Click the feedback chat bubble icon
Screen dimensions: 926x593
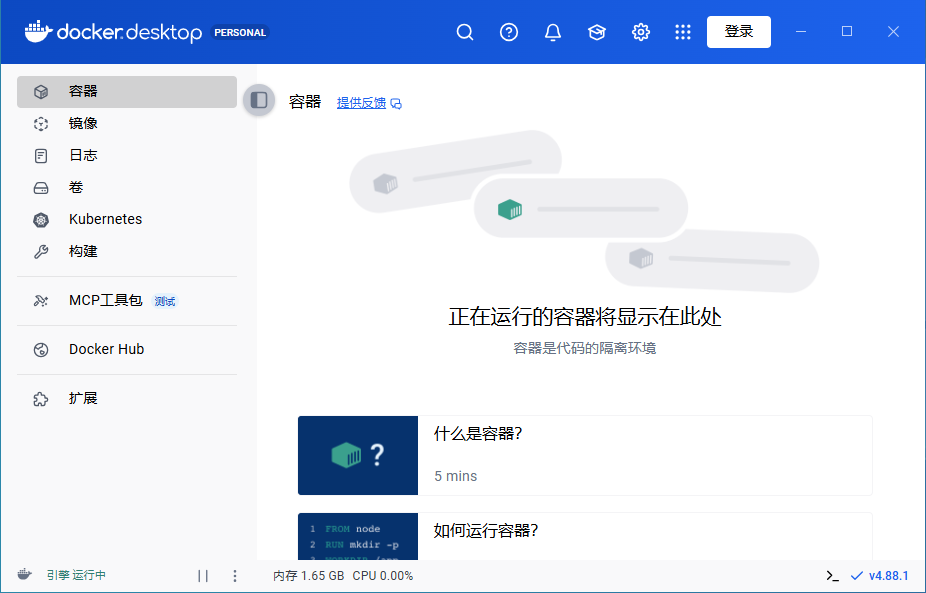pos(396,104)
